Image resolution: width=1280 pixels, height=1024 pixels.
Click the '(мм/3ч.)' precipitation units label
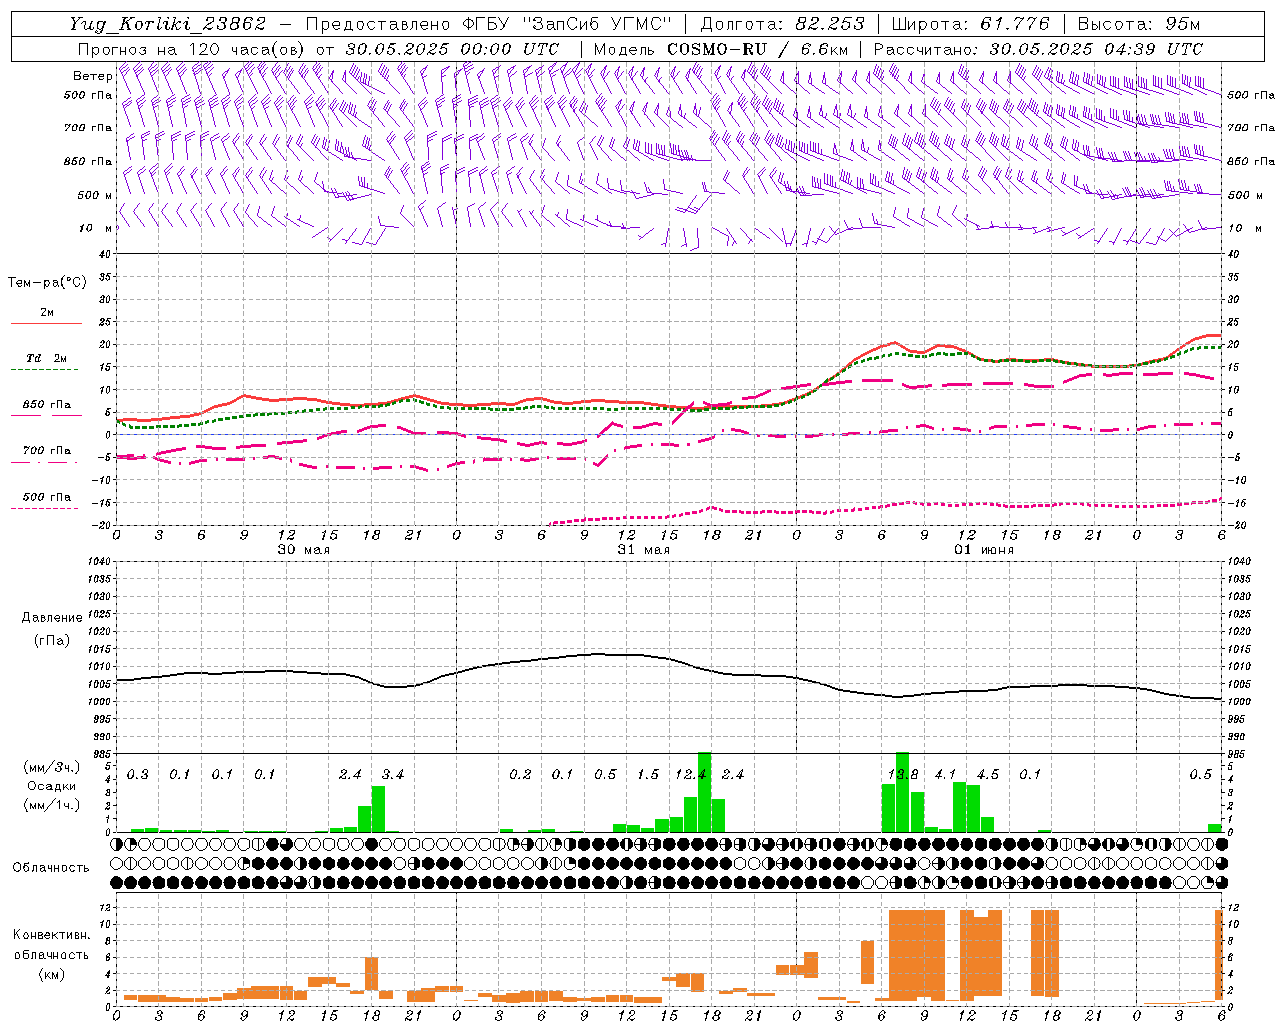click(x=52, y=767)
